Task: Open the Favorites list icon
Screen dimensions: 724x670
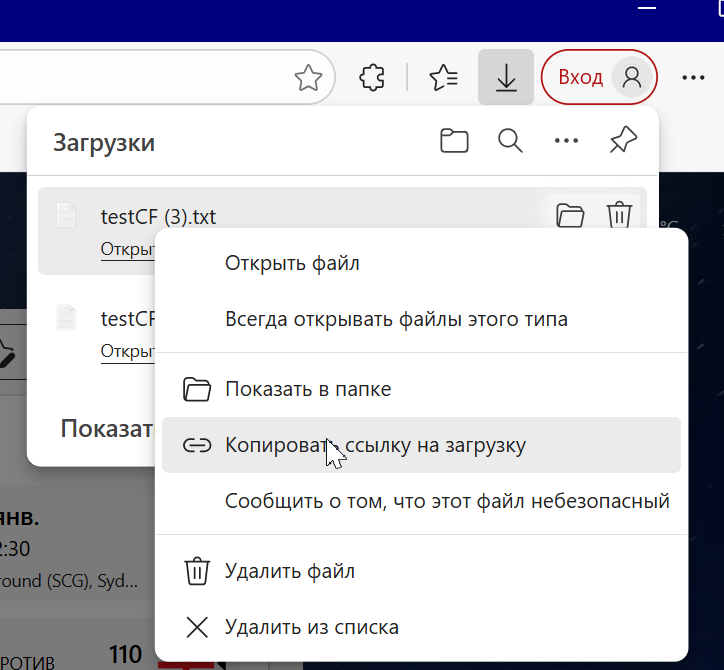Action: [x=443, y=77]
